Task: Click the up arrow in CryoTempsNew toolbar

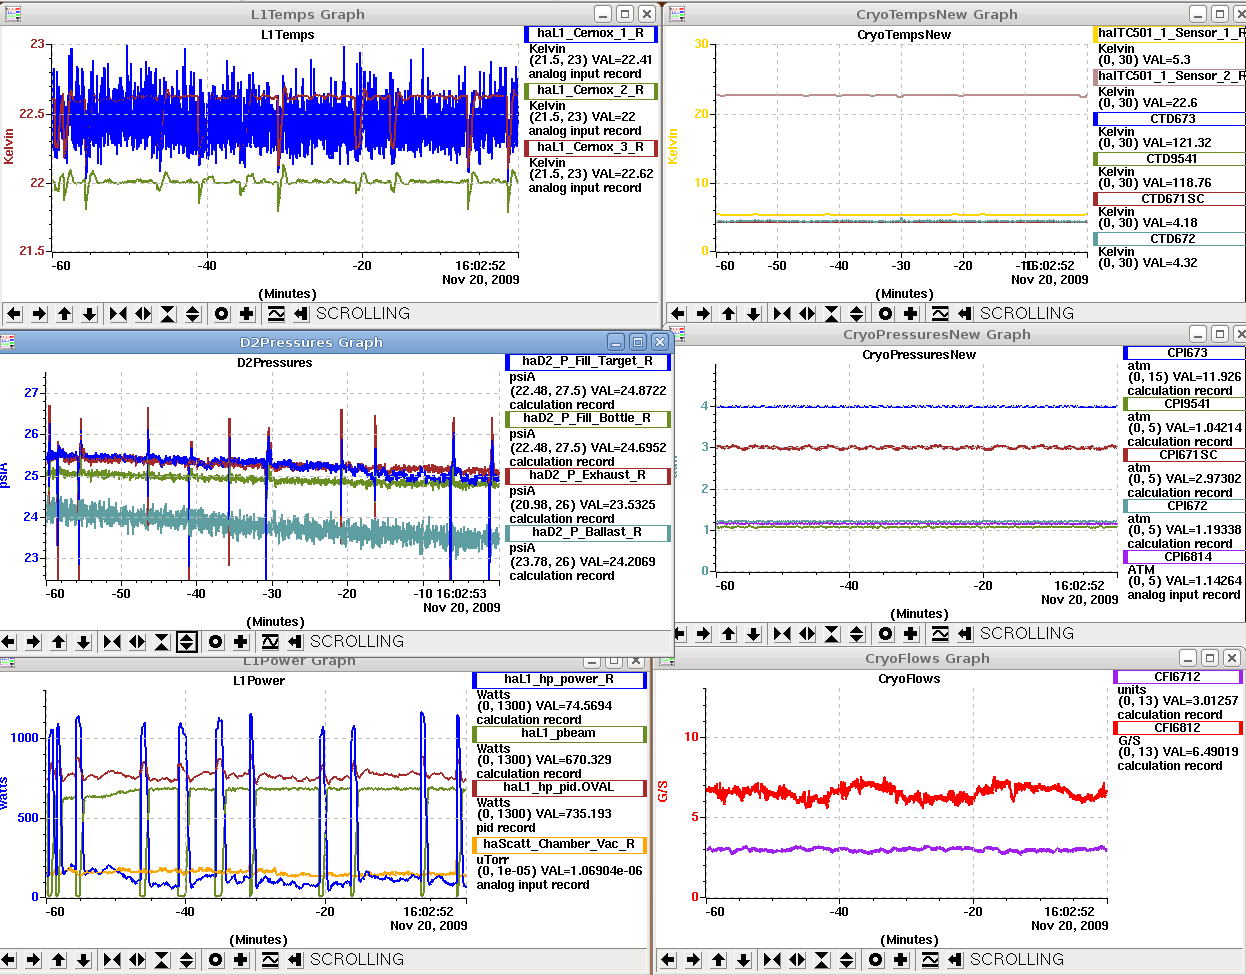Action: point(728,314)
